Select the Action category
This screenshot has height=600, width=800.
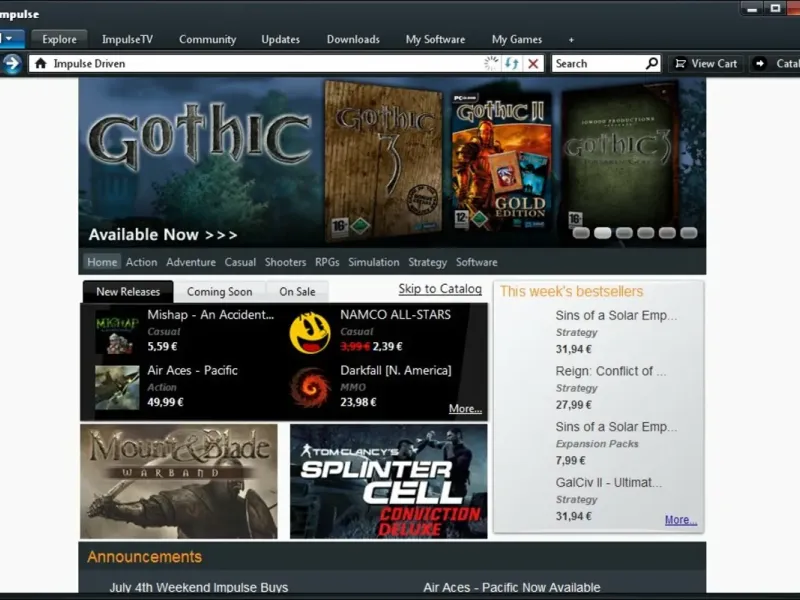point(141,262)
